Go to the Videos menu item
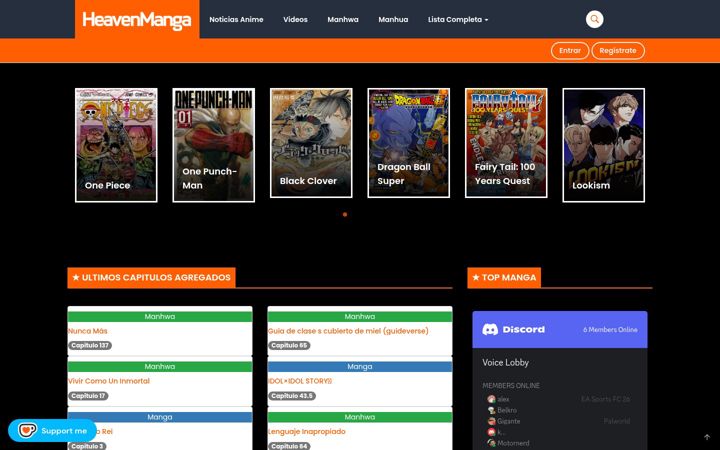Image resolution: width=720 pixels, height=450 pixels. pos(295,19)
